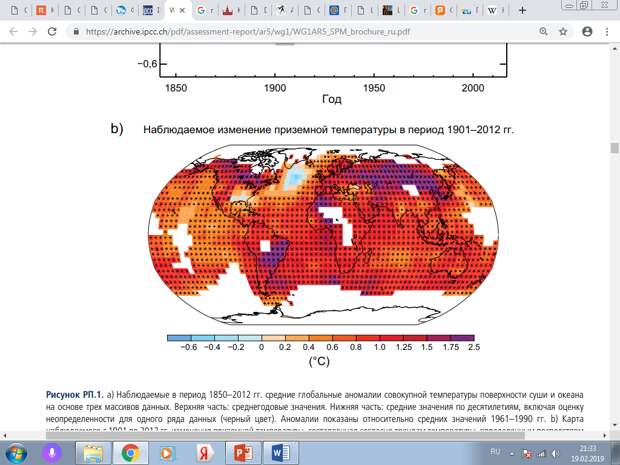The height and width of the screenshot is (465, 620).
Task: Click the 'Год' axis label
Action: click(331, 99)
